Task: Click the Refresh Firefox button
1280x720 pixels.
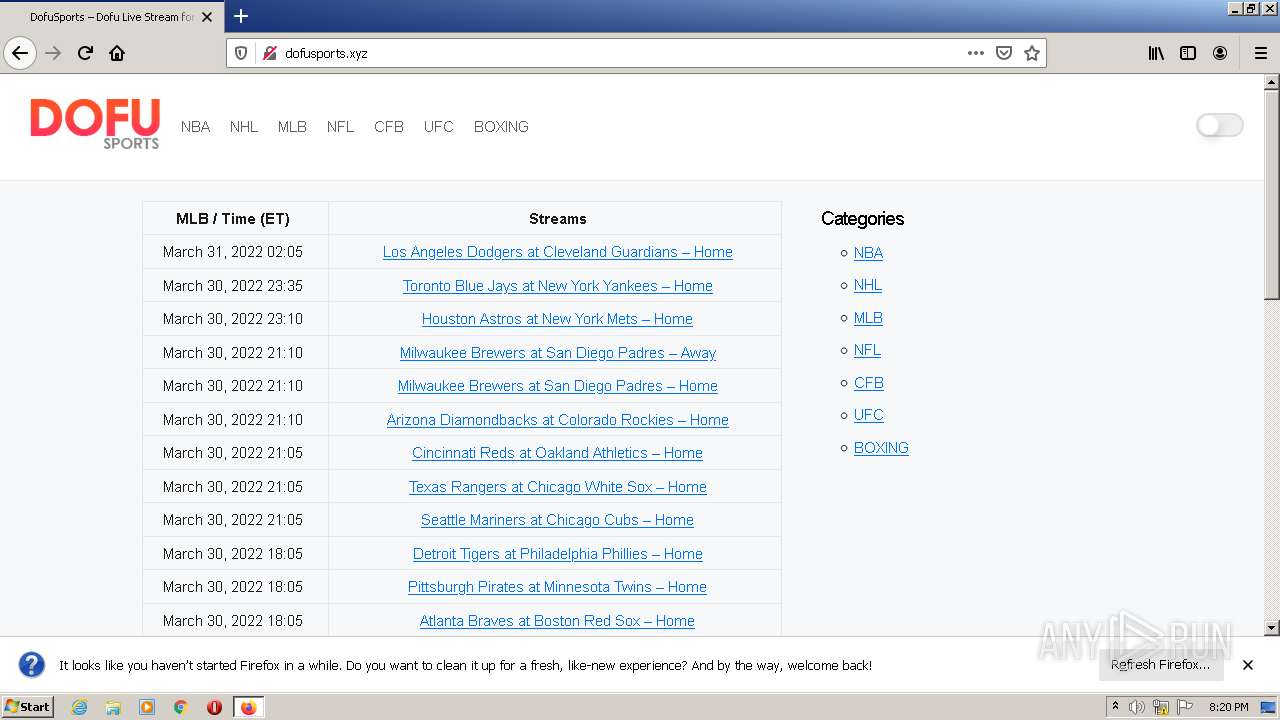Action: [x=1160, y=665]
